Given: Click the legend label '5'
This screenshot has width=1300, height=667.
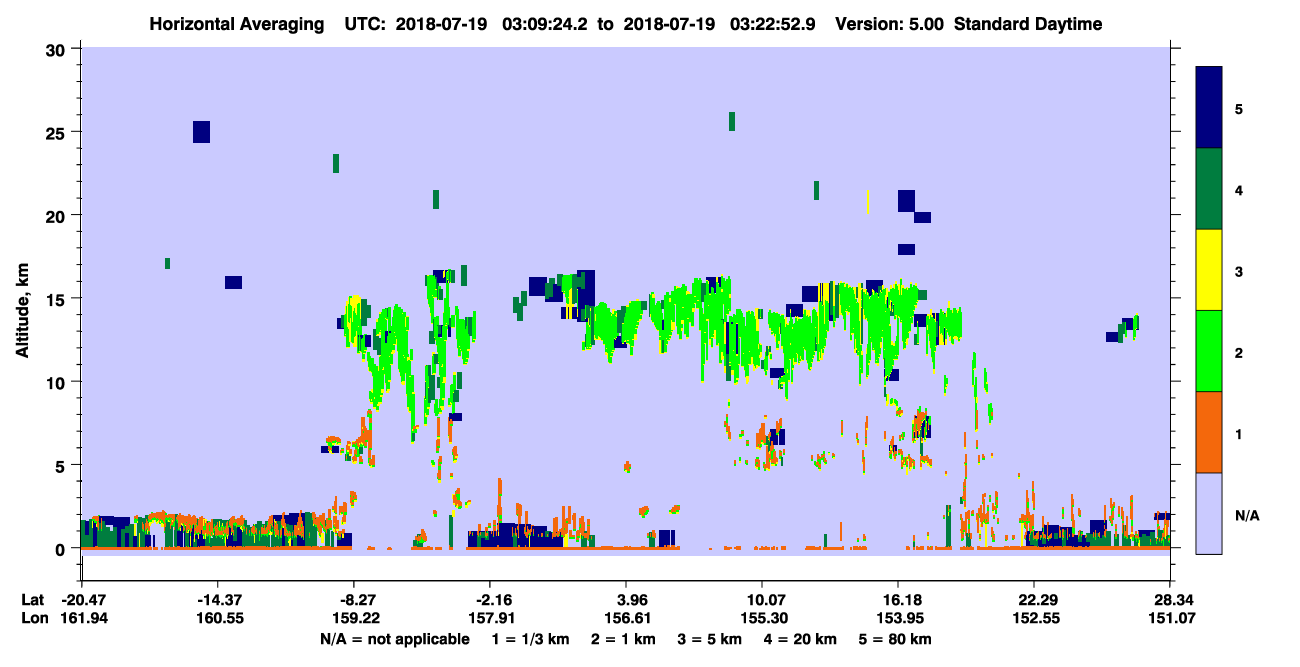Looking at the screenshot, I should coord(1239,108).
